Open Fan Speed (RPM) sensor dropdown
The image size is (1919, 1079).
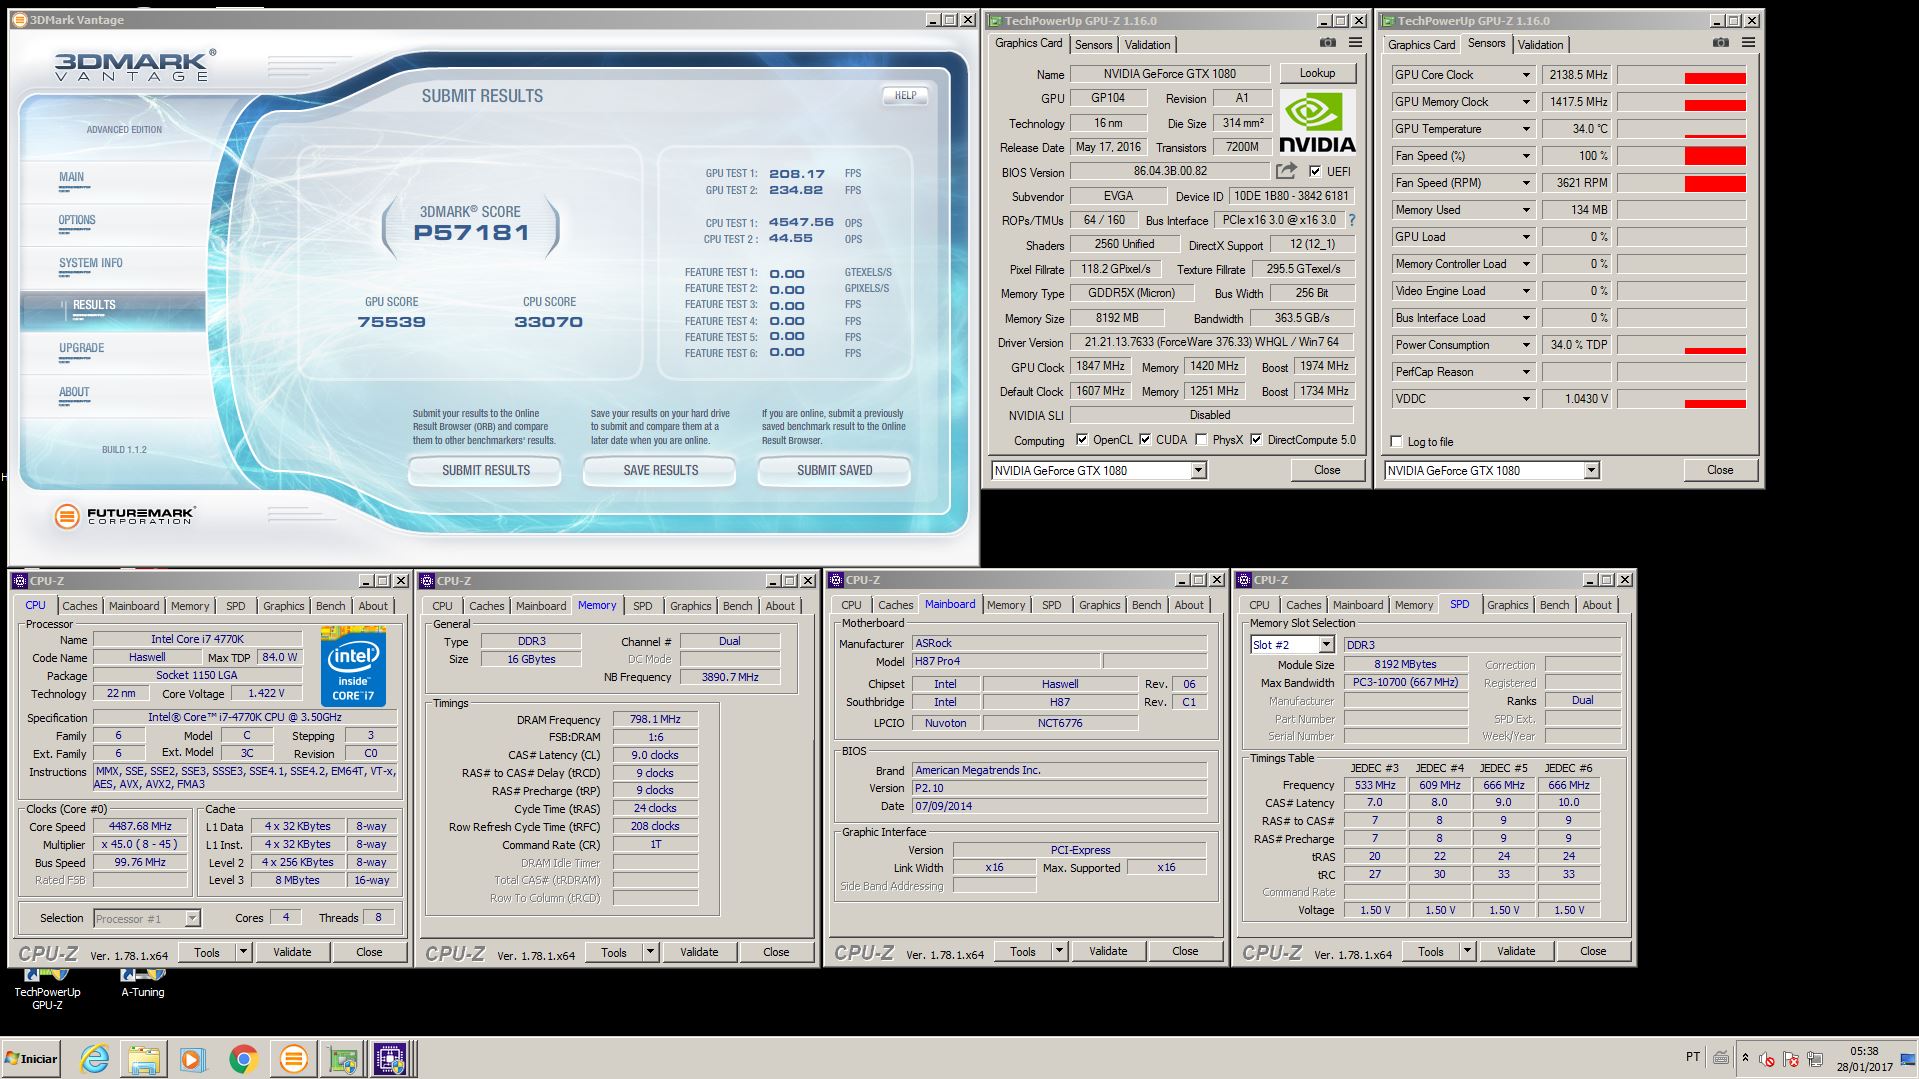tap(1526, 183)
